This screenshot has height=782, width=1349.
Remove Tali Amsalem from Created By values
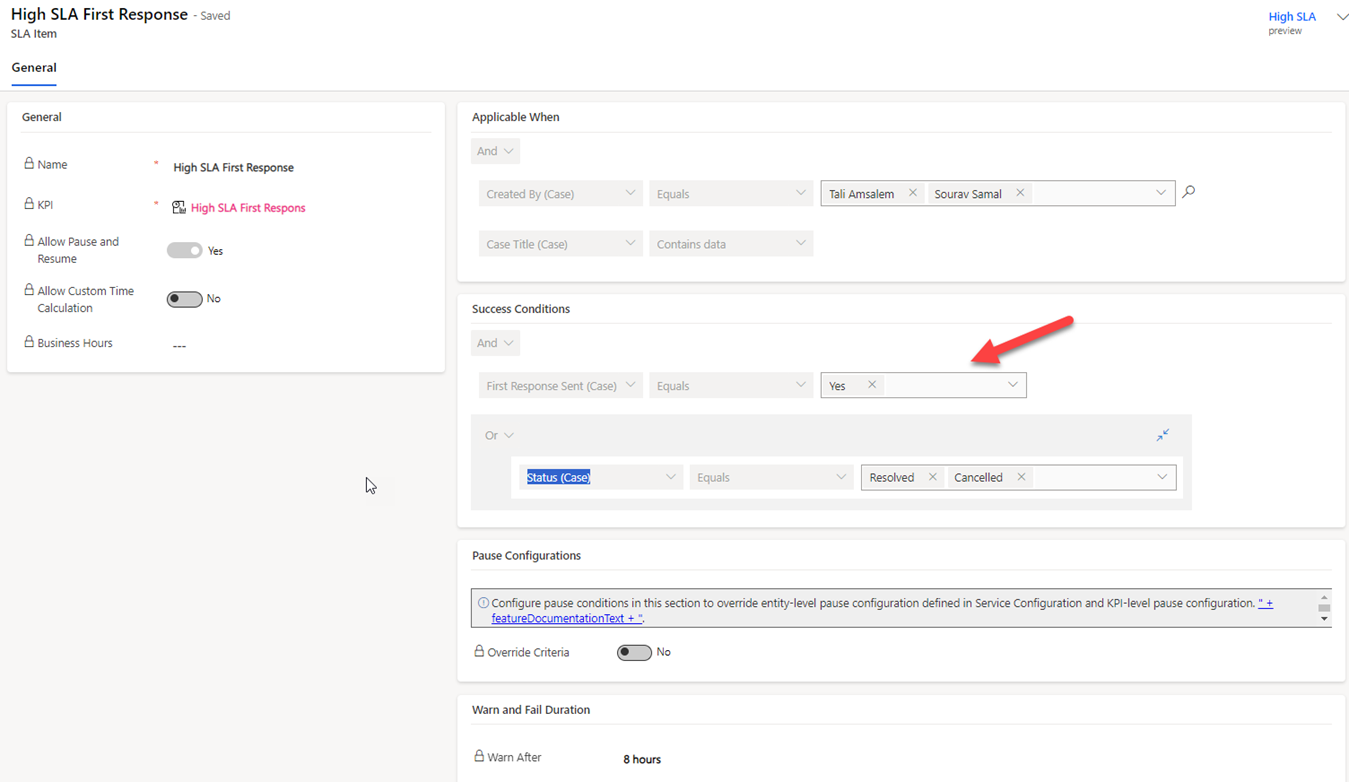coord(913,193)
